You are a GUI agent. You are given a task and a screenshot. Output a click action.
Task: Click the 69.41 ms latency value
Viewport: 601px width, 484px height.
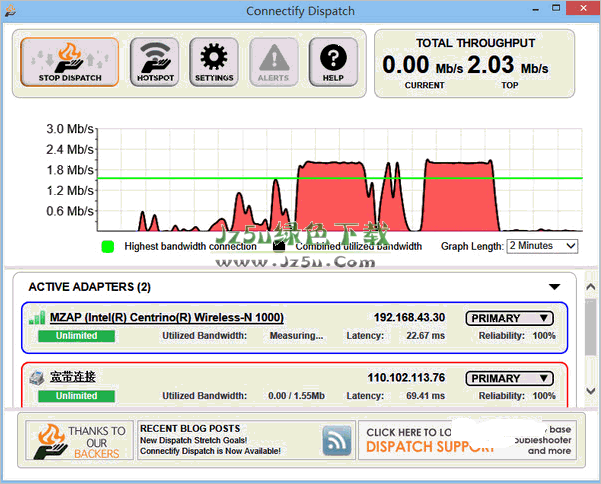pos(425,396)
